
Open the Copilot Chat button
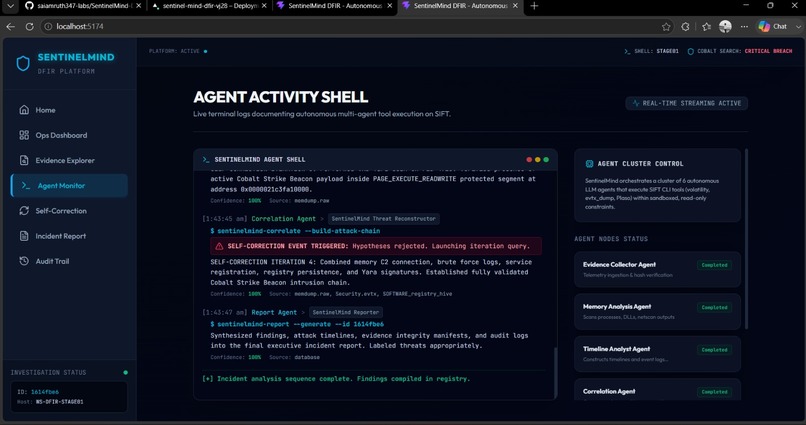tap(773, 27)
